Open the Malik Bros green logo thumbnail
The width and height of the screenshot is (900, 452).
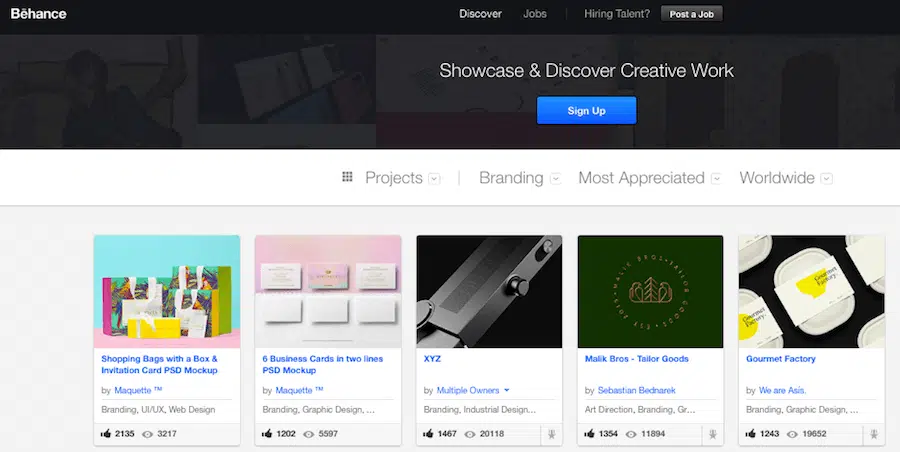click(x=650, y=290)
